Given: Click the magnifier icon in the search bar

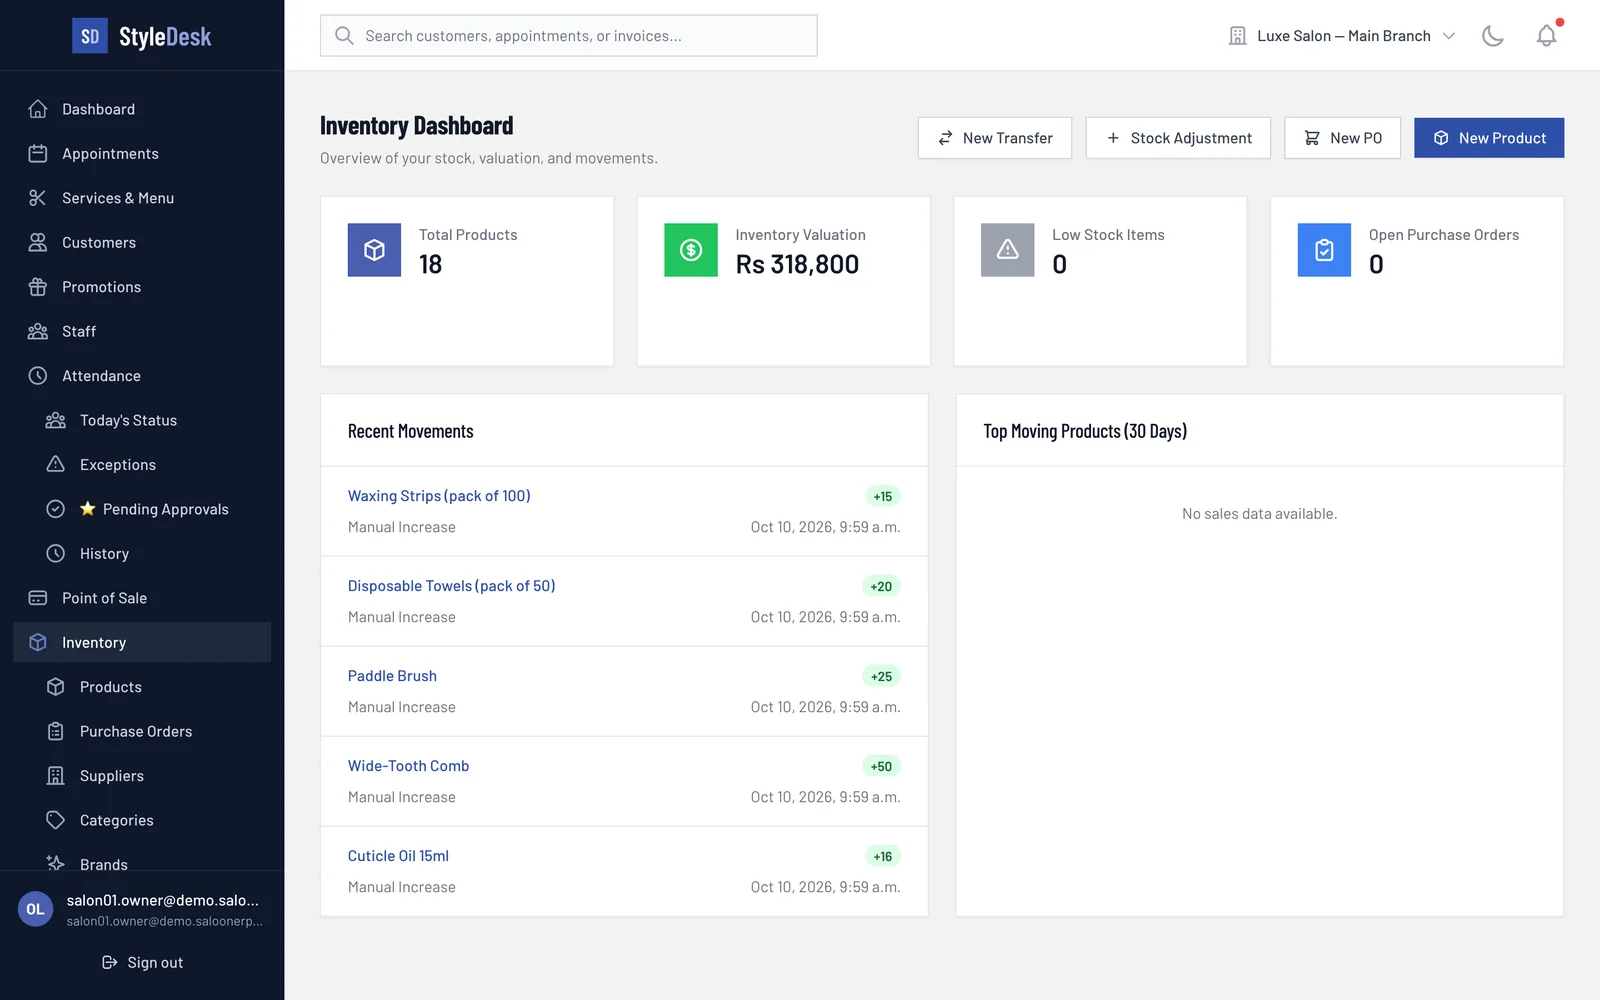Looking at the screenshot, I should 344,36.
